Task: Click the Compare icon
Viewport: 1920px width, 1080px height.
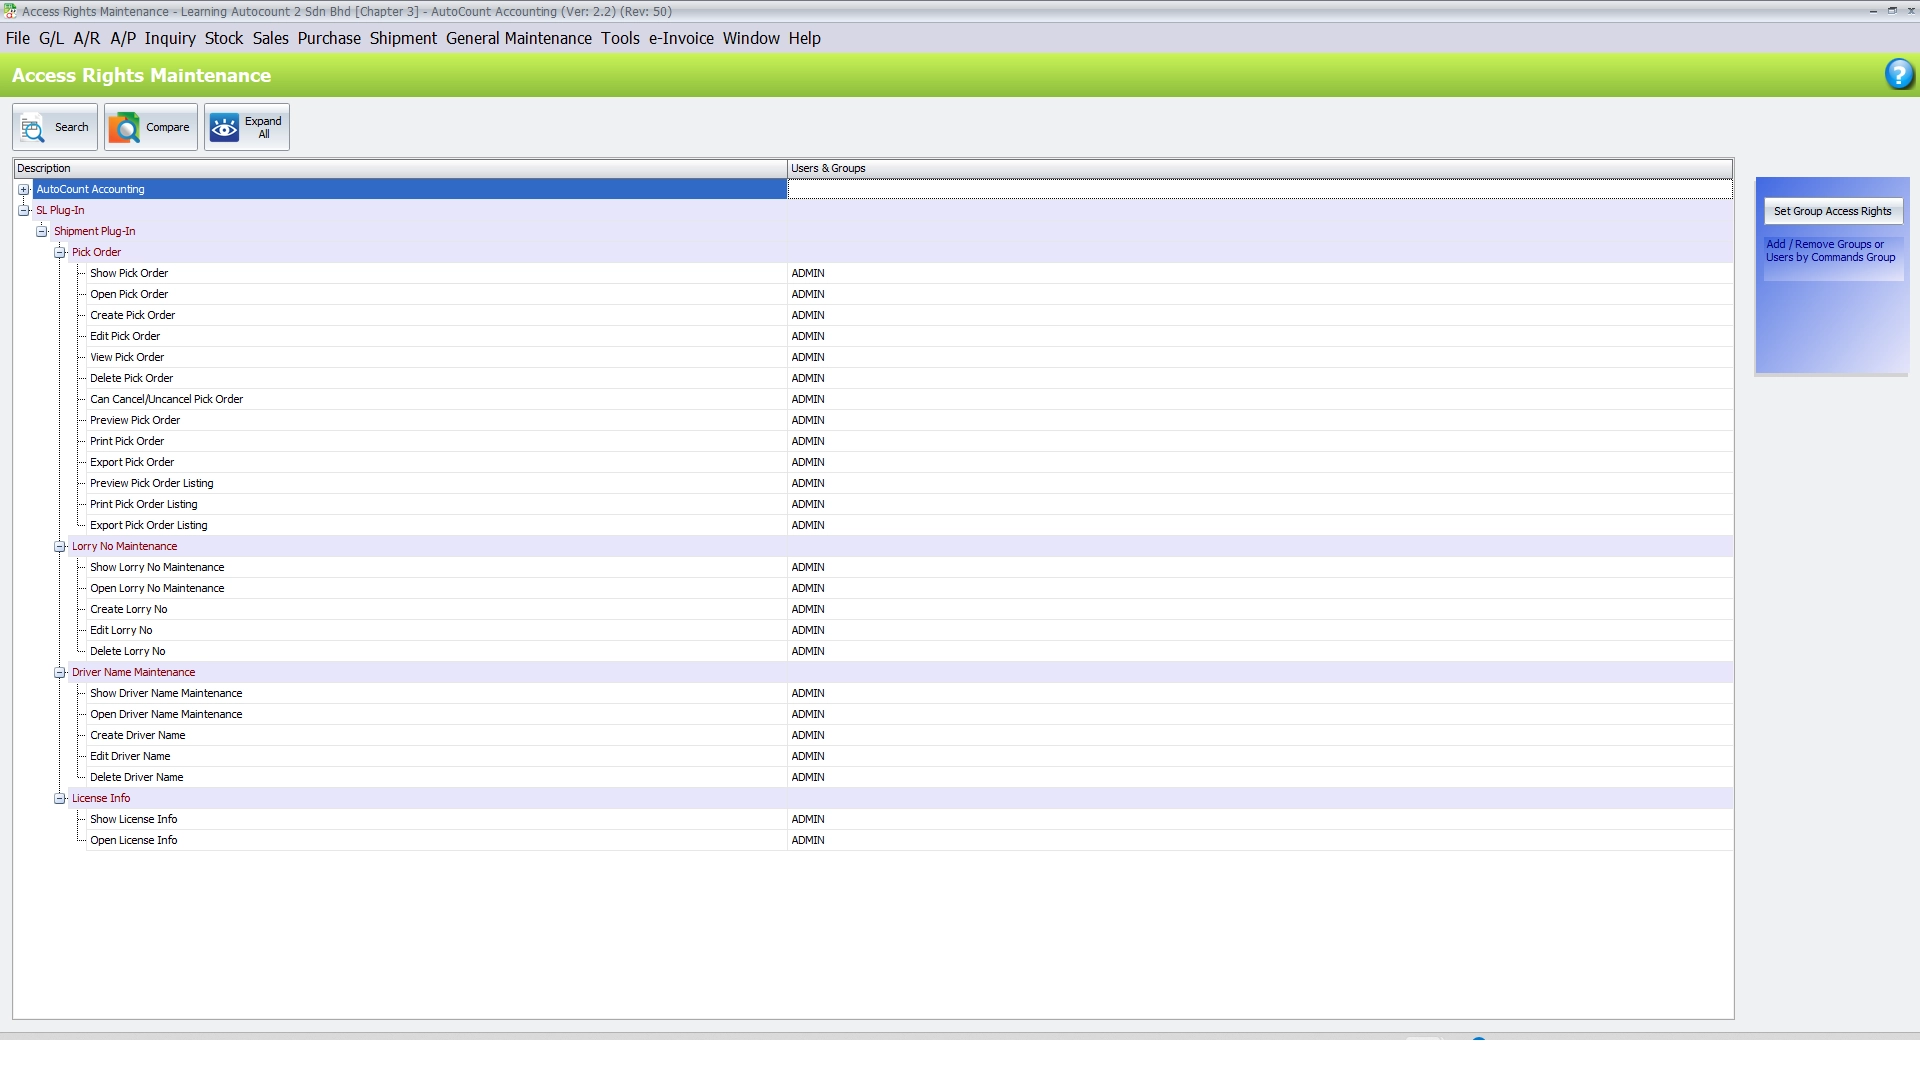Action: 124,128
